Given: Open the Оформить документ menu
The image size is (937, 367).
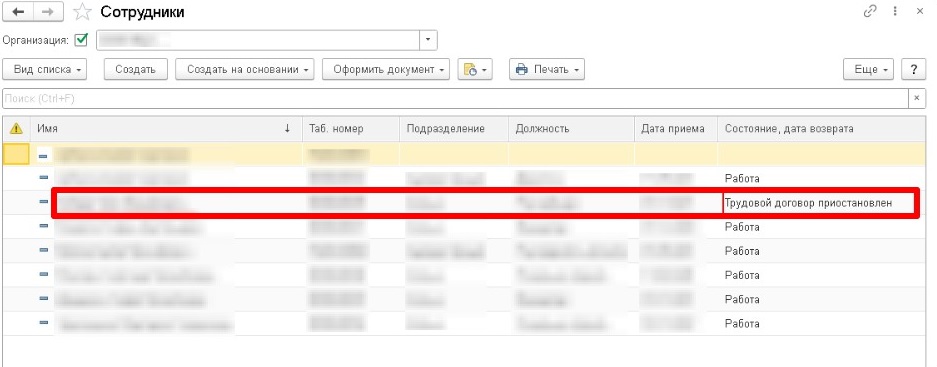Looking at the screenshot, I should (x=386, y=69).
